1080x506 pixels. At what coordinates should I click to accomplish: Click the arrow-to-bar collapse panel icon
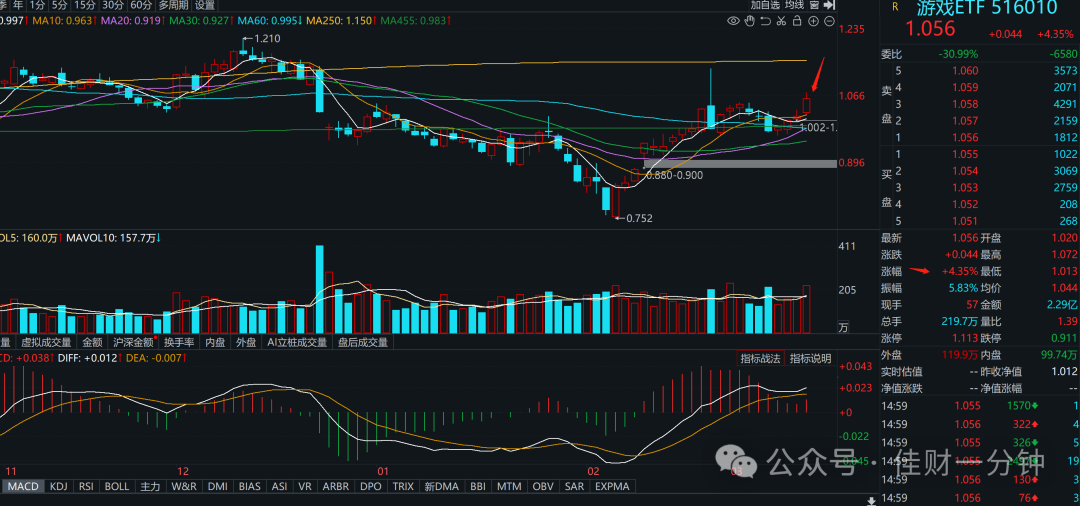tap(829, 5)
